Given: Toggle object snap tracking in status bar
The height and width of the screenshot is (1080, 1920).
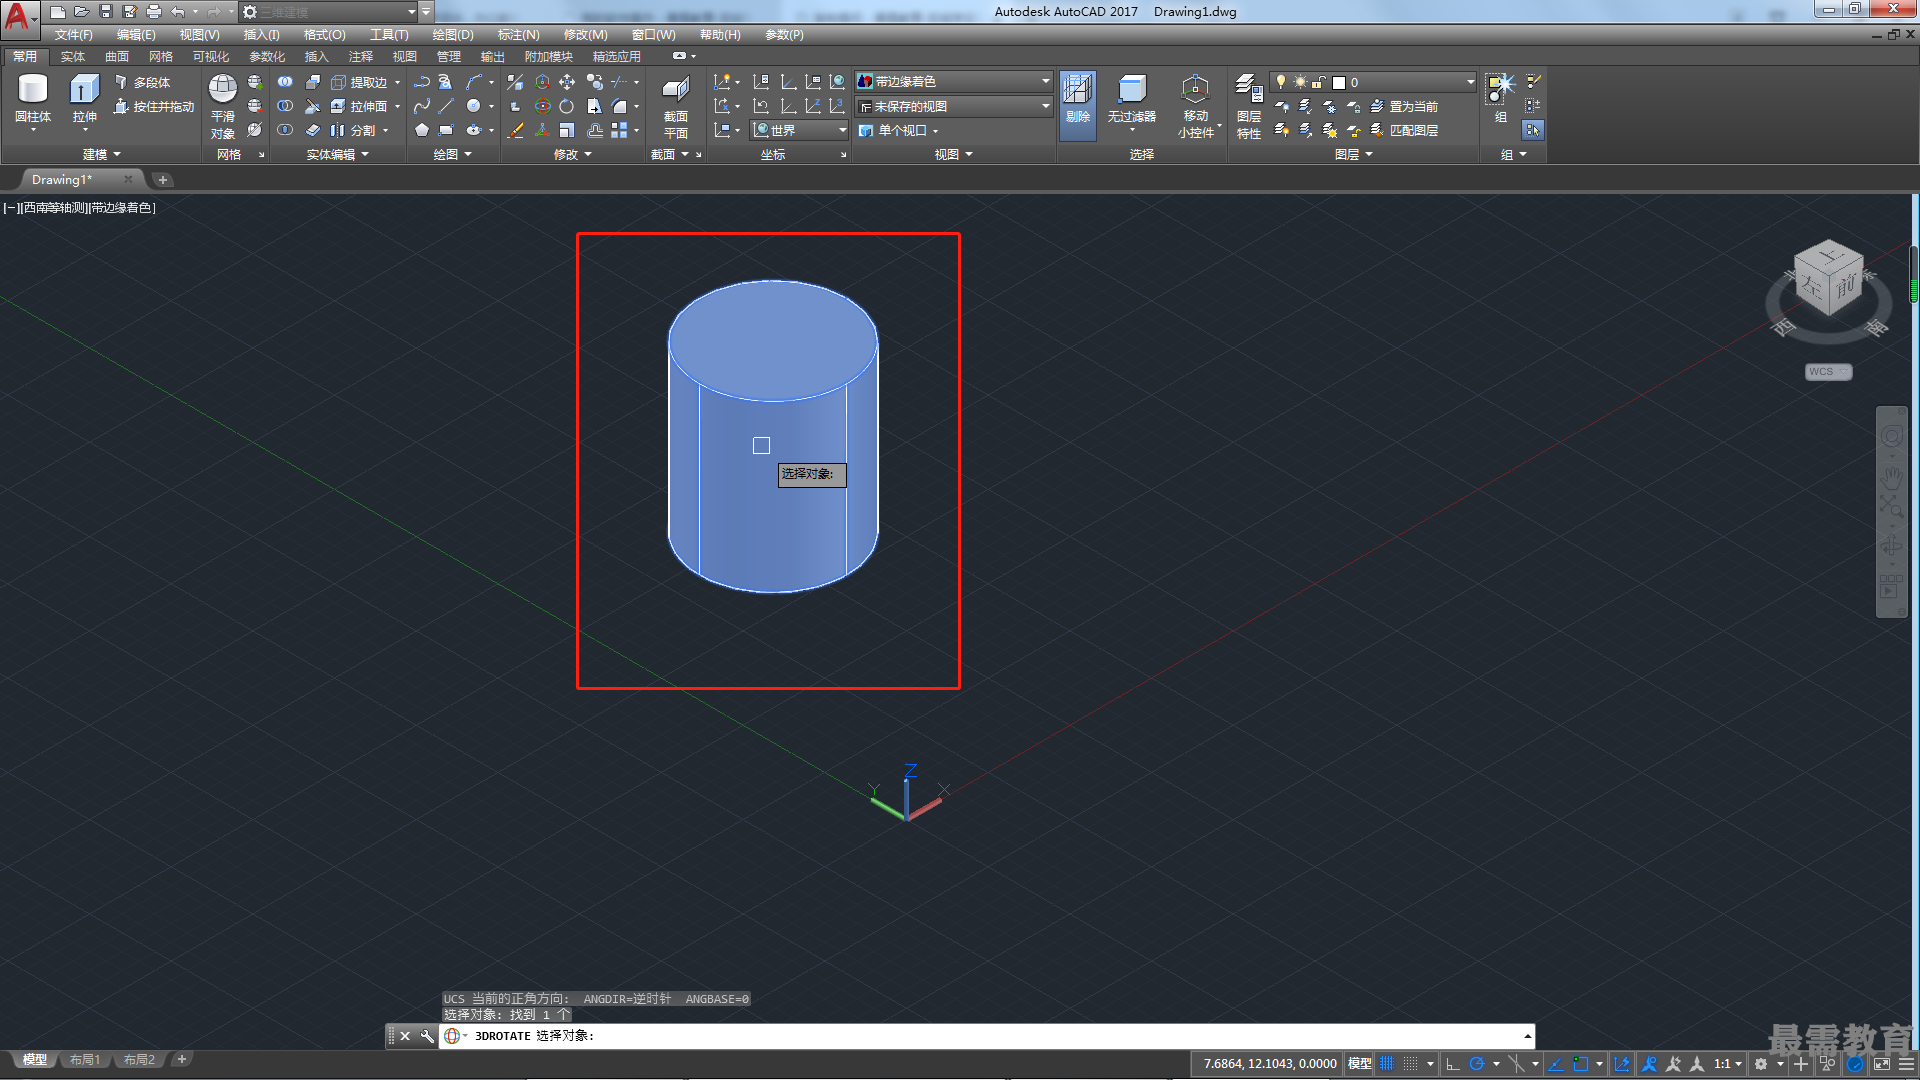Looking at the screenshot, I should pyautogui.click(x=1556, y=1064).
